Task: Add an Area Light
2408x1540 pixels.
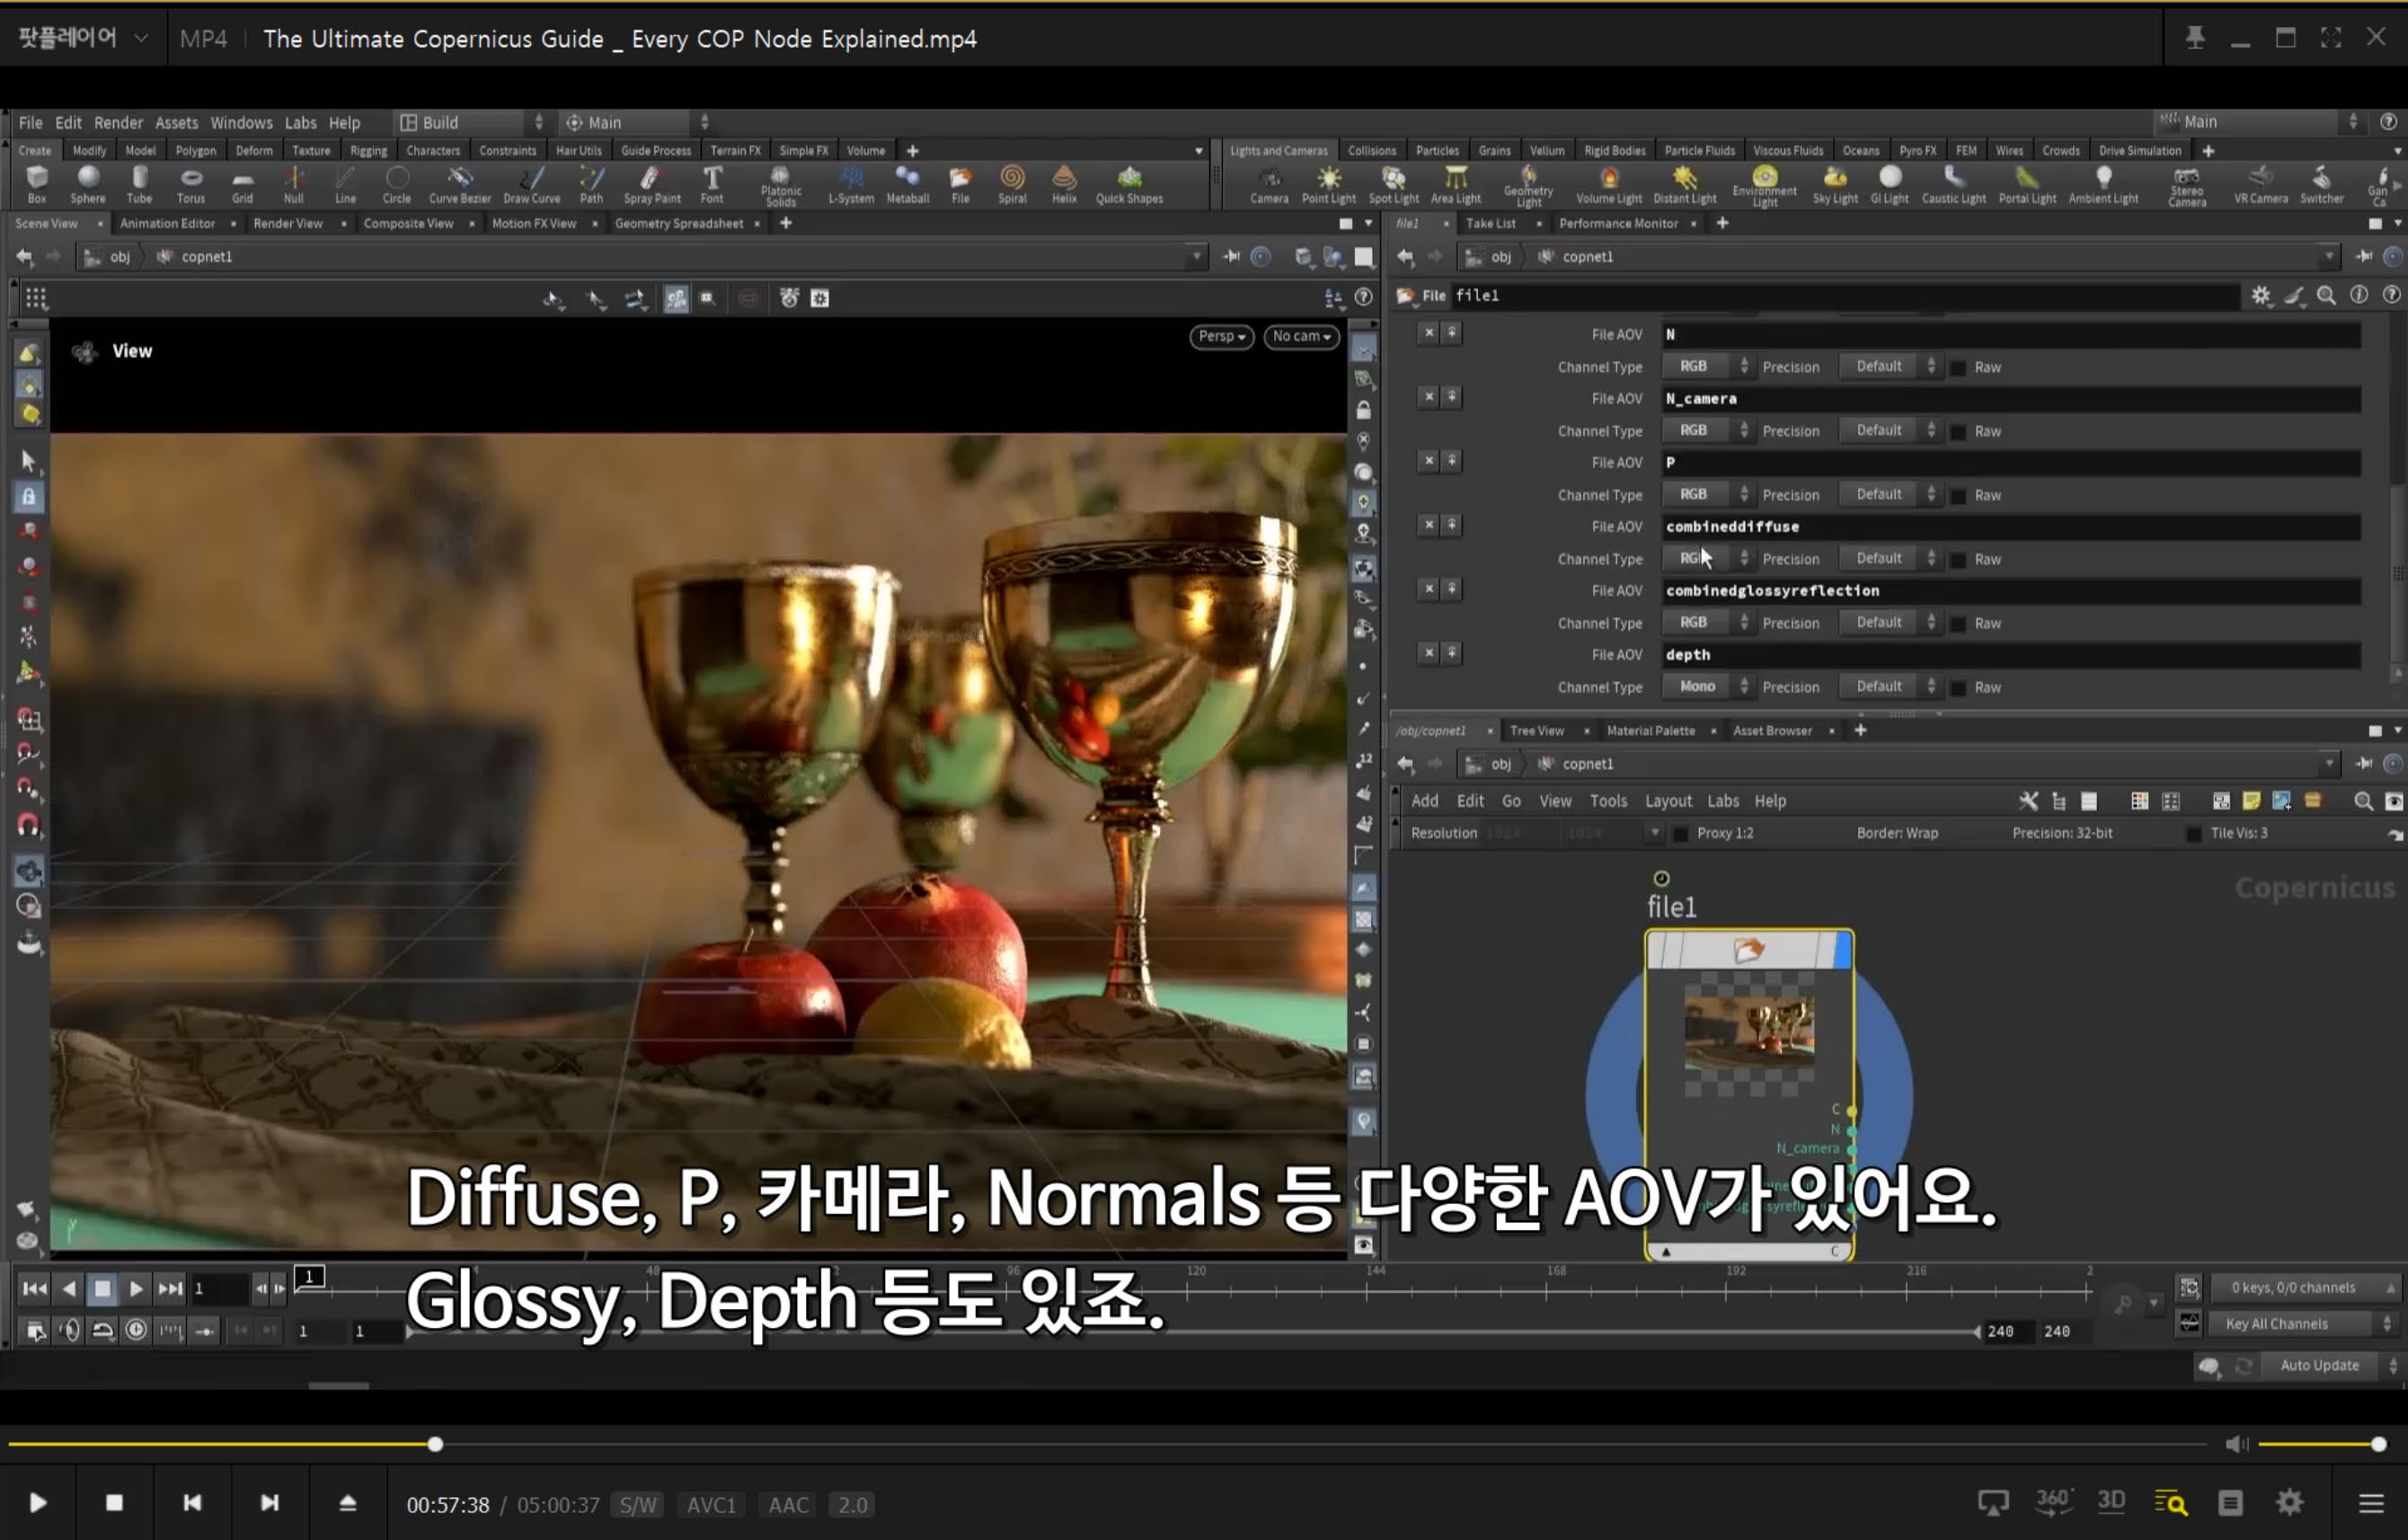Action: (x=1456, y=185)
